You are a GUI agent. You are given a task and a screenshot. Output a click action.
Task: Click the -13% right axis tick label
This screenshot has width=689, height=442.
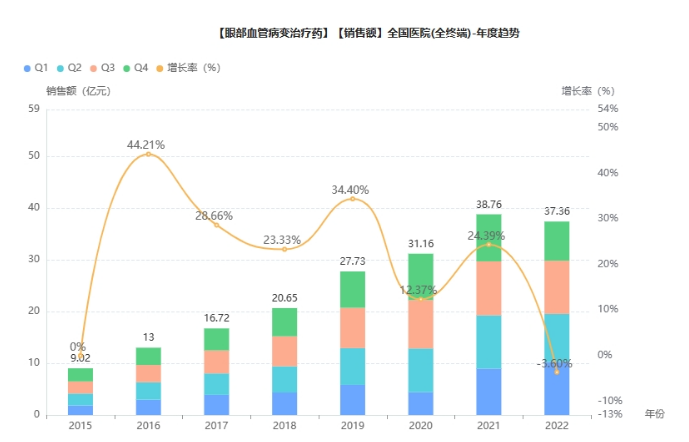610,414
